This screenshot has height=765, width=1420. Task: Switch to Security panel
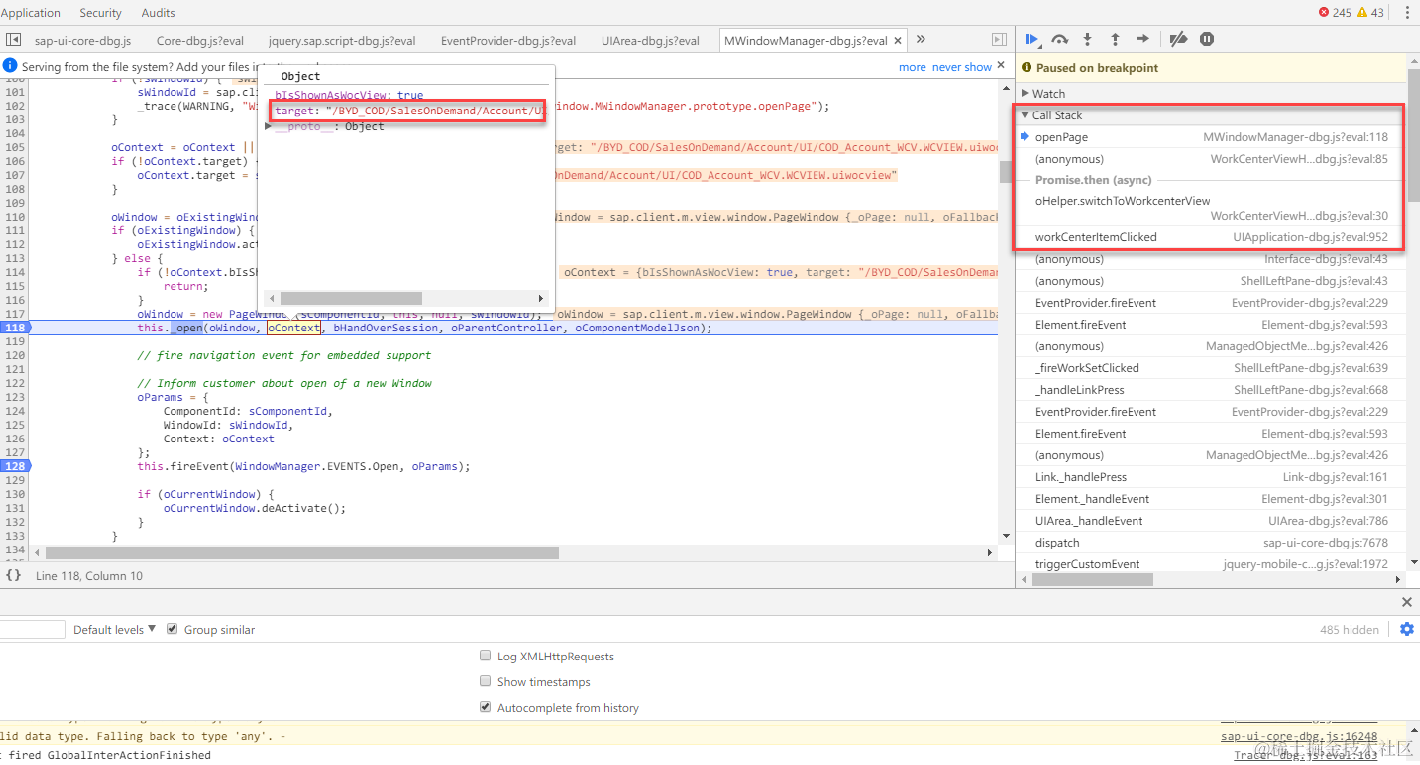100,13
